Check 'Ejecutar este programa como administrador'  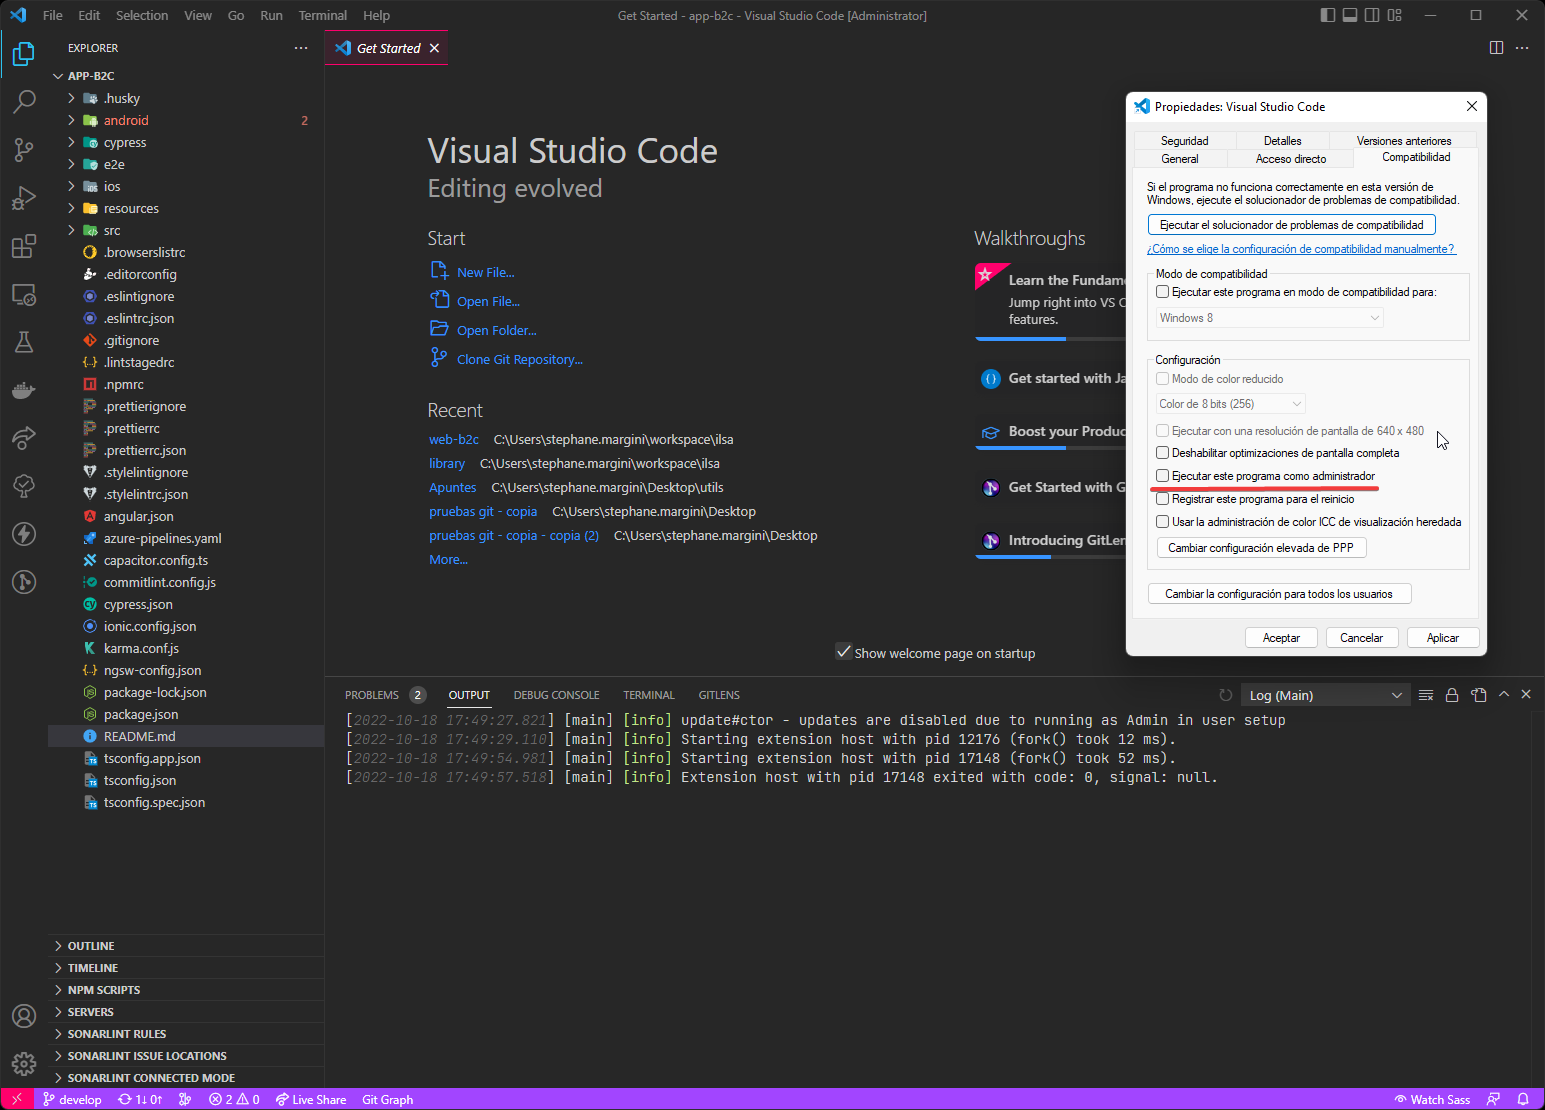click(1162, 476)
